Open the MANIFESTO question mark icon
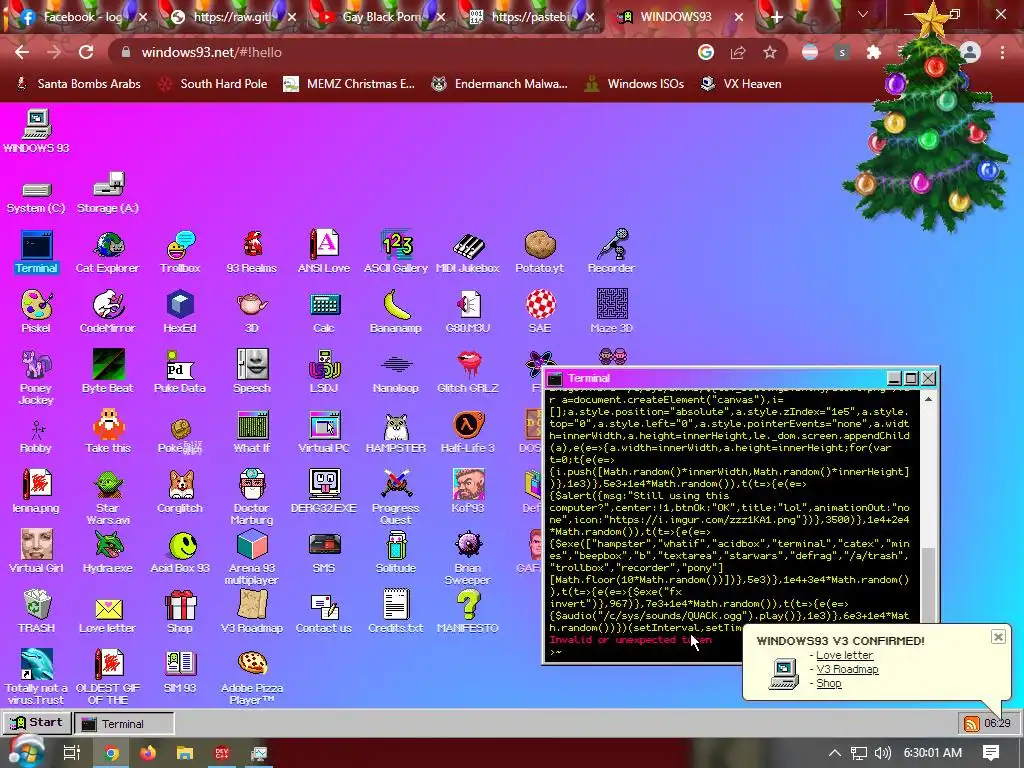1024x768 pixels. coord(468,612)
